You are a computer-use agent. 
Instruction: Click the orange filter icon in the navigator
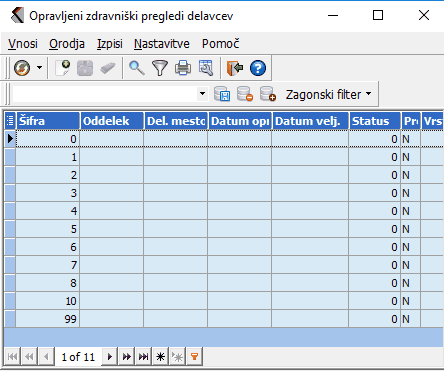[x=194, y=357]
